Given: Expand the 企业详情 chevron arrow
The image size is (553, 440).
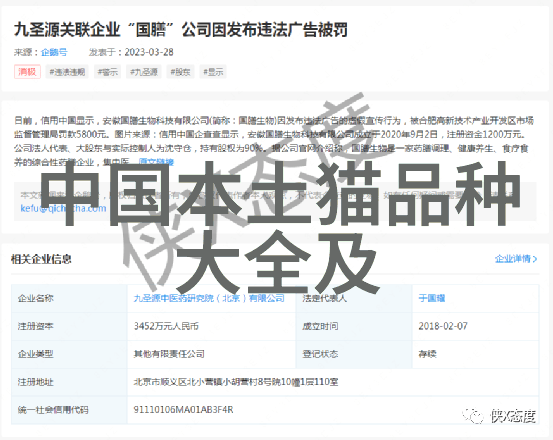Looking at the screenshot, I should pos(535,259).
